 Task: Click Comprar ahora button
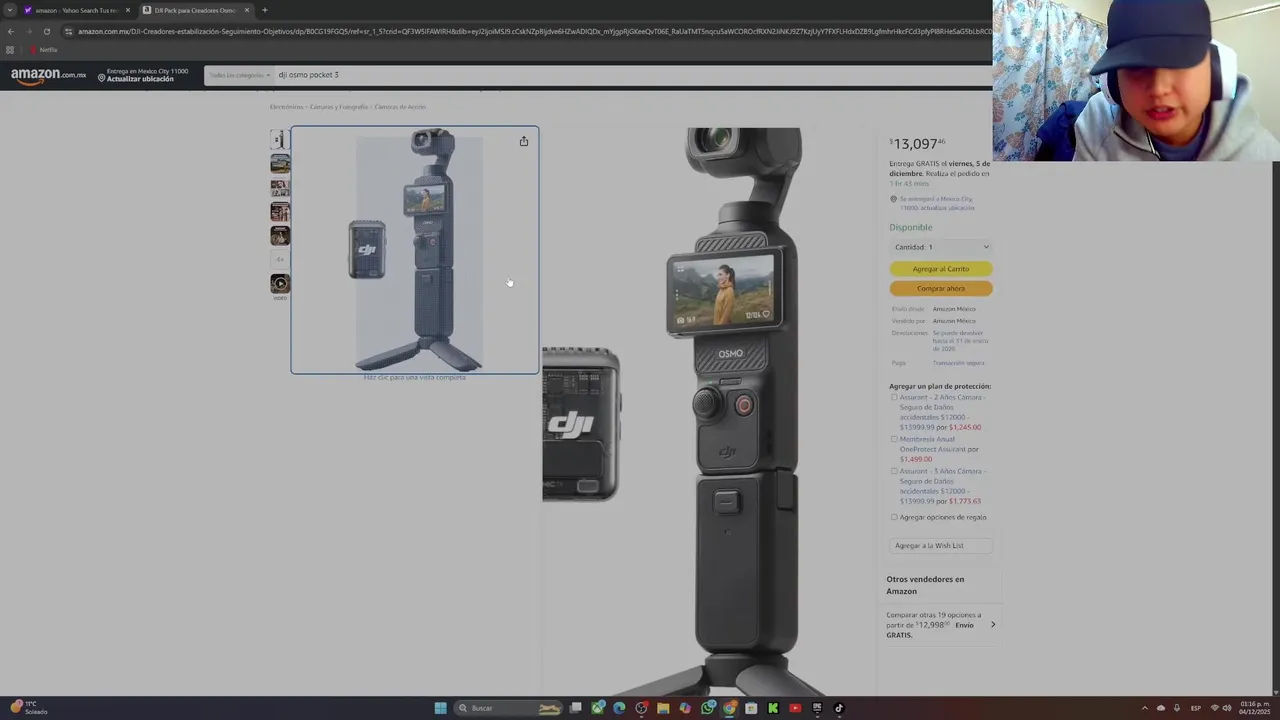coord(941,288)
